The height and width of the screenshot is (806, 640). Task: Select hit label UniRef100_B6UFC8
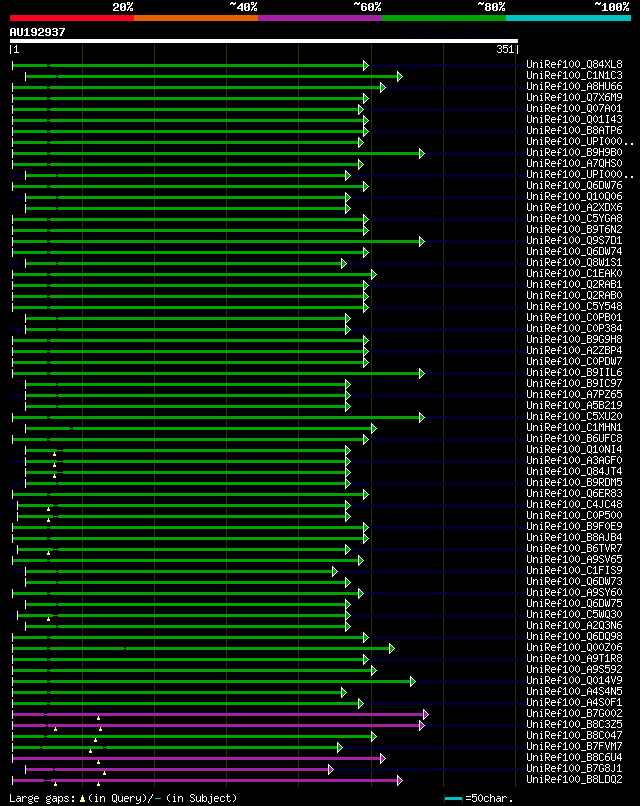(574, 438)
